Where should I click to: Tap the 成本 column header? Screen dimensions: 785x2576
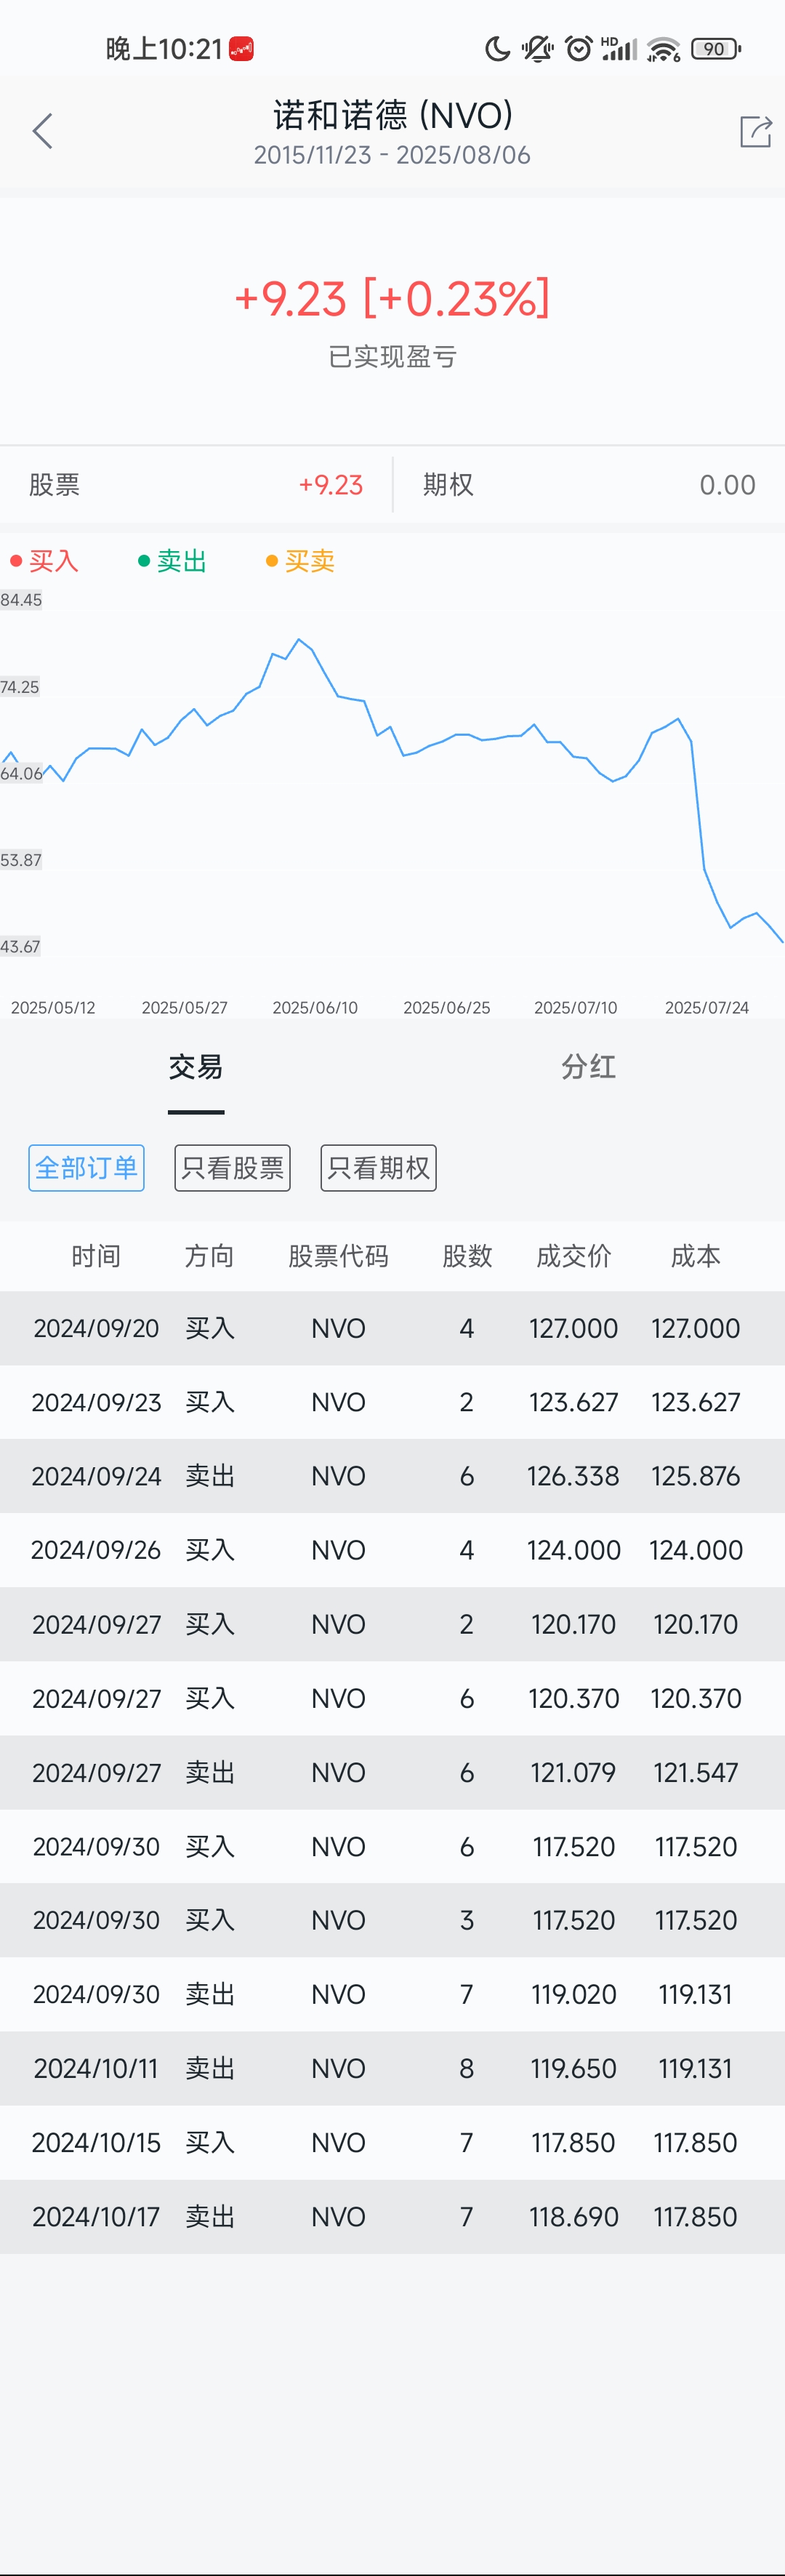pos(696,1256)
